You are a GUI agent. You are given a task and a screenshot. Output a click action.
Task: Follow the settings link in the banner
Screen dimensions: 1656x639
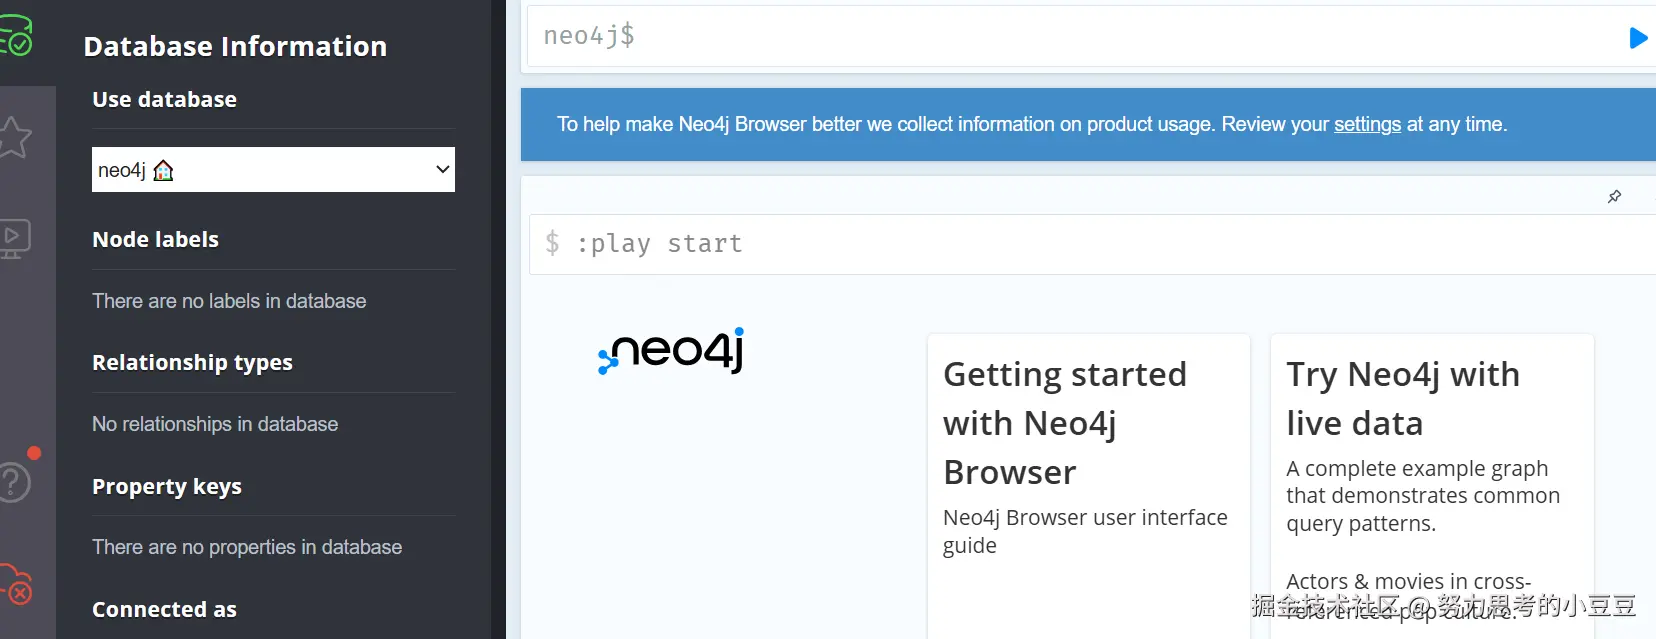[x=1367, y=124]
